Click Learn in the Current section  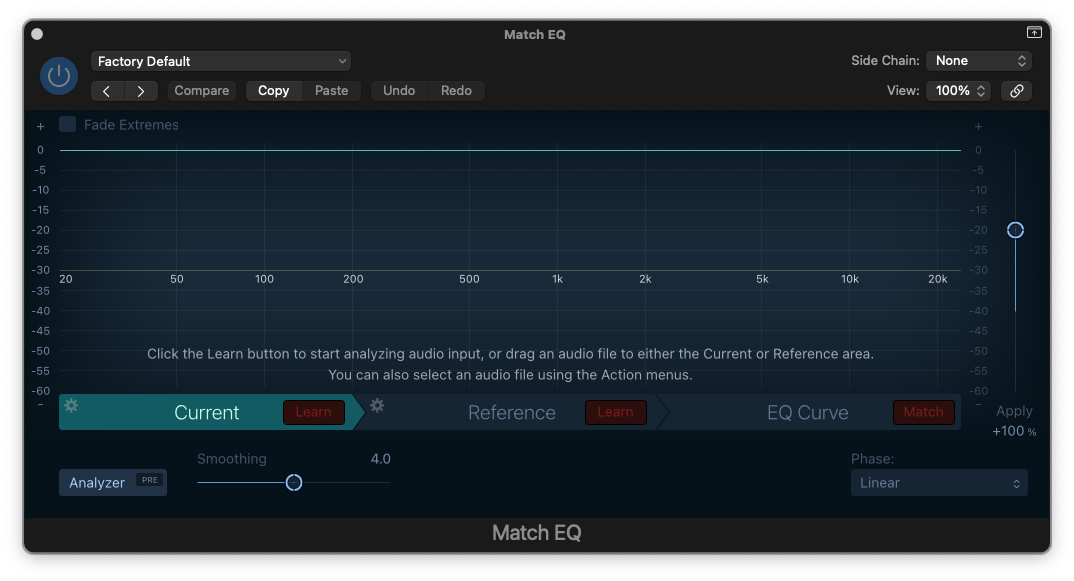[313, 412]
